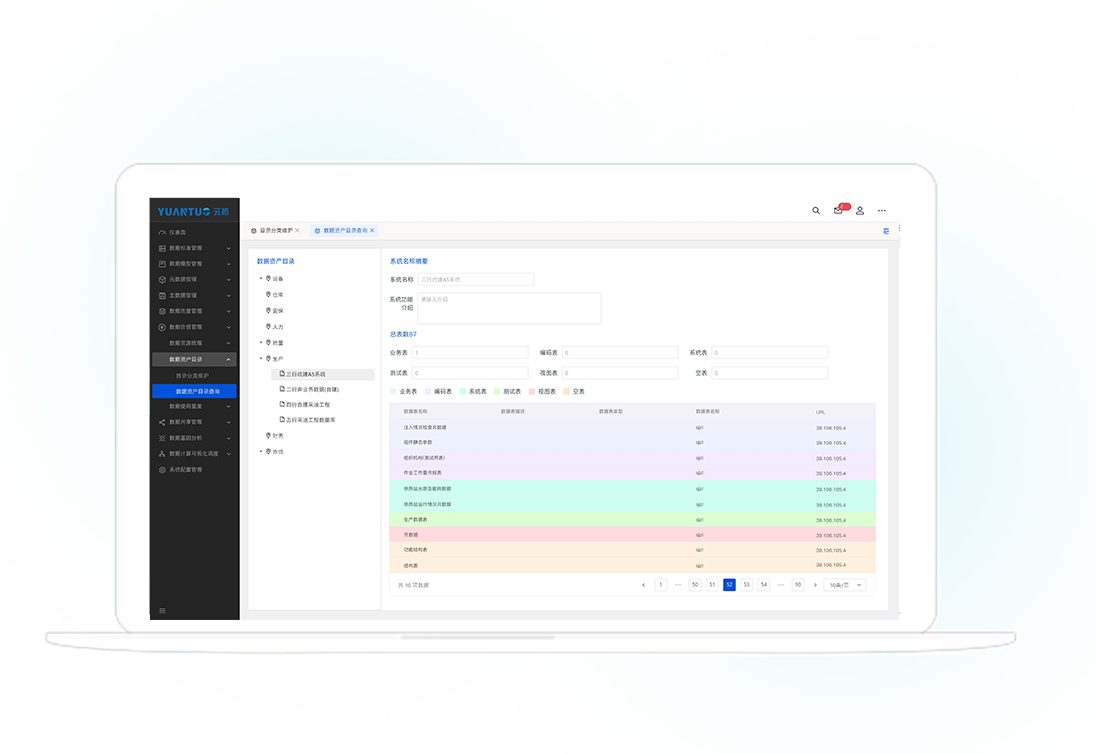
Task: Click the pin icon beside 仓库 tree node
Action: 268,294
